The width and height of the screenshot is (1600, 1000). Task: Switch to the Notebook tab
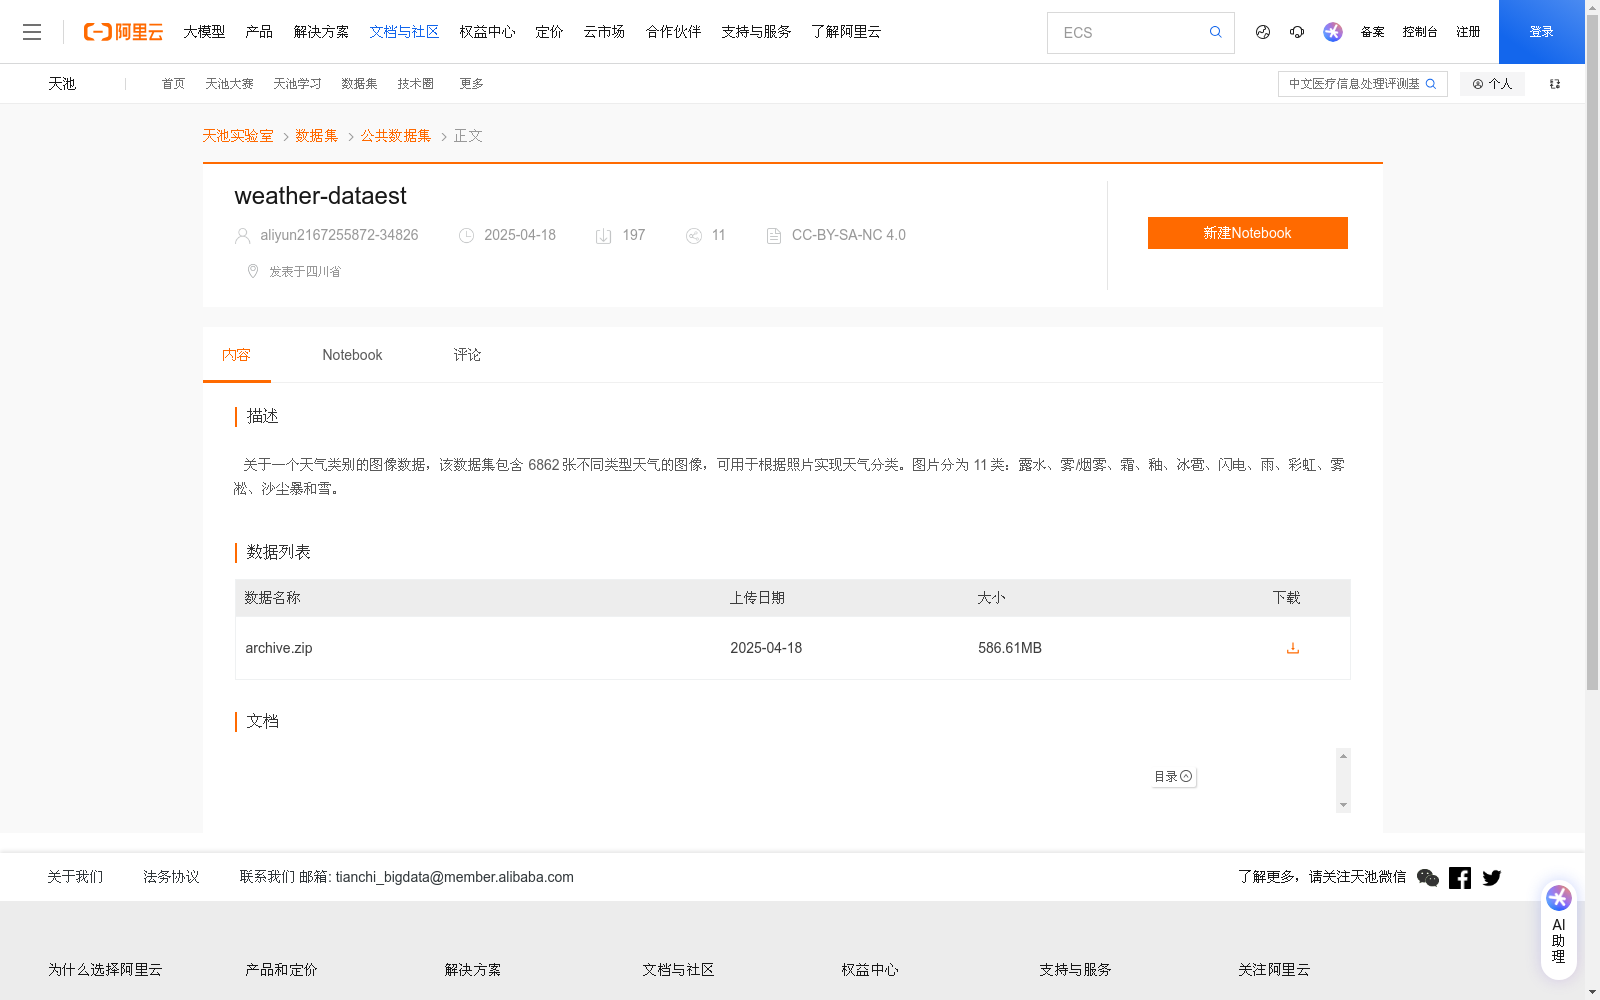pyautogui.click(x=352, y=355)
